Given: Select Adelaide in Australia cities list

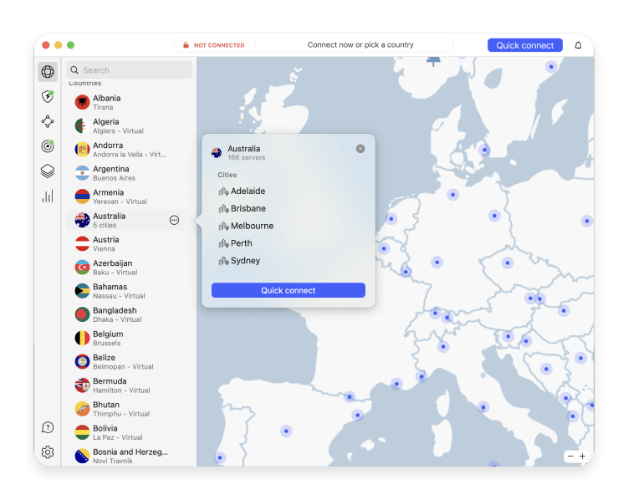Looking at the screenshot, I should (x=242, y=191).
